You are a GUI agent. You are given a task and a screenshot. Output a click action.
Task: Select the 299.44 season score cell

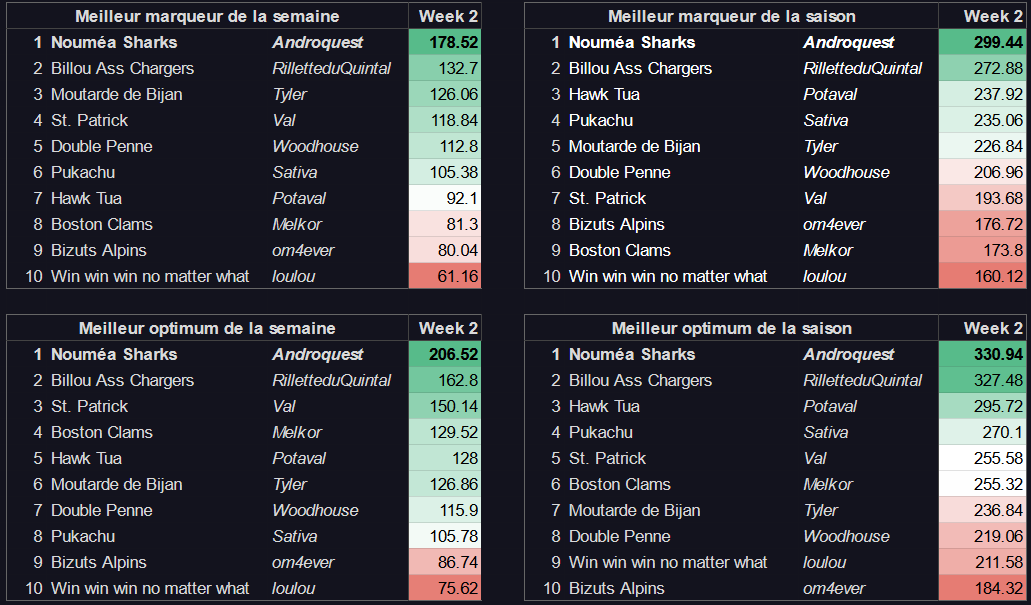[x=982, y=43]
